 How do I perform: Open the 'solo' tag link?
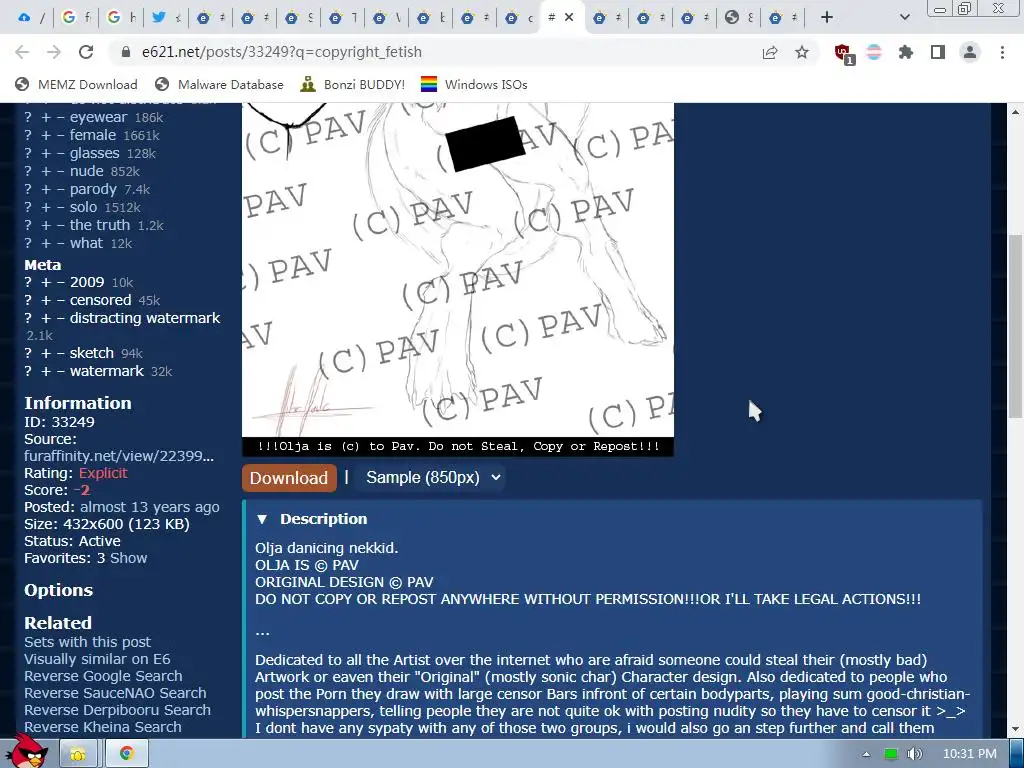point(83,207)
